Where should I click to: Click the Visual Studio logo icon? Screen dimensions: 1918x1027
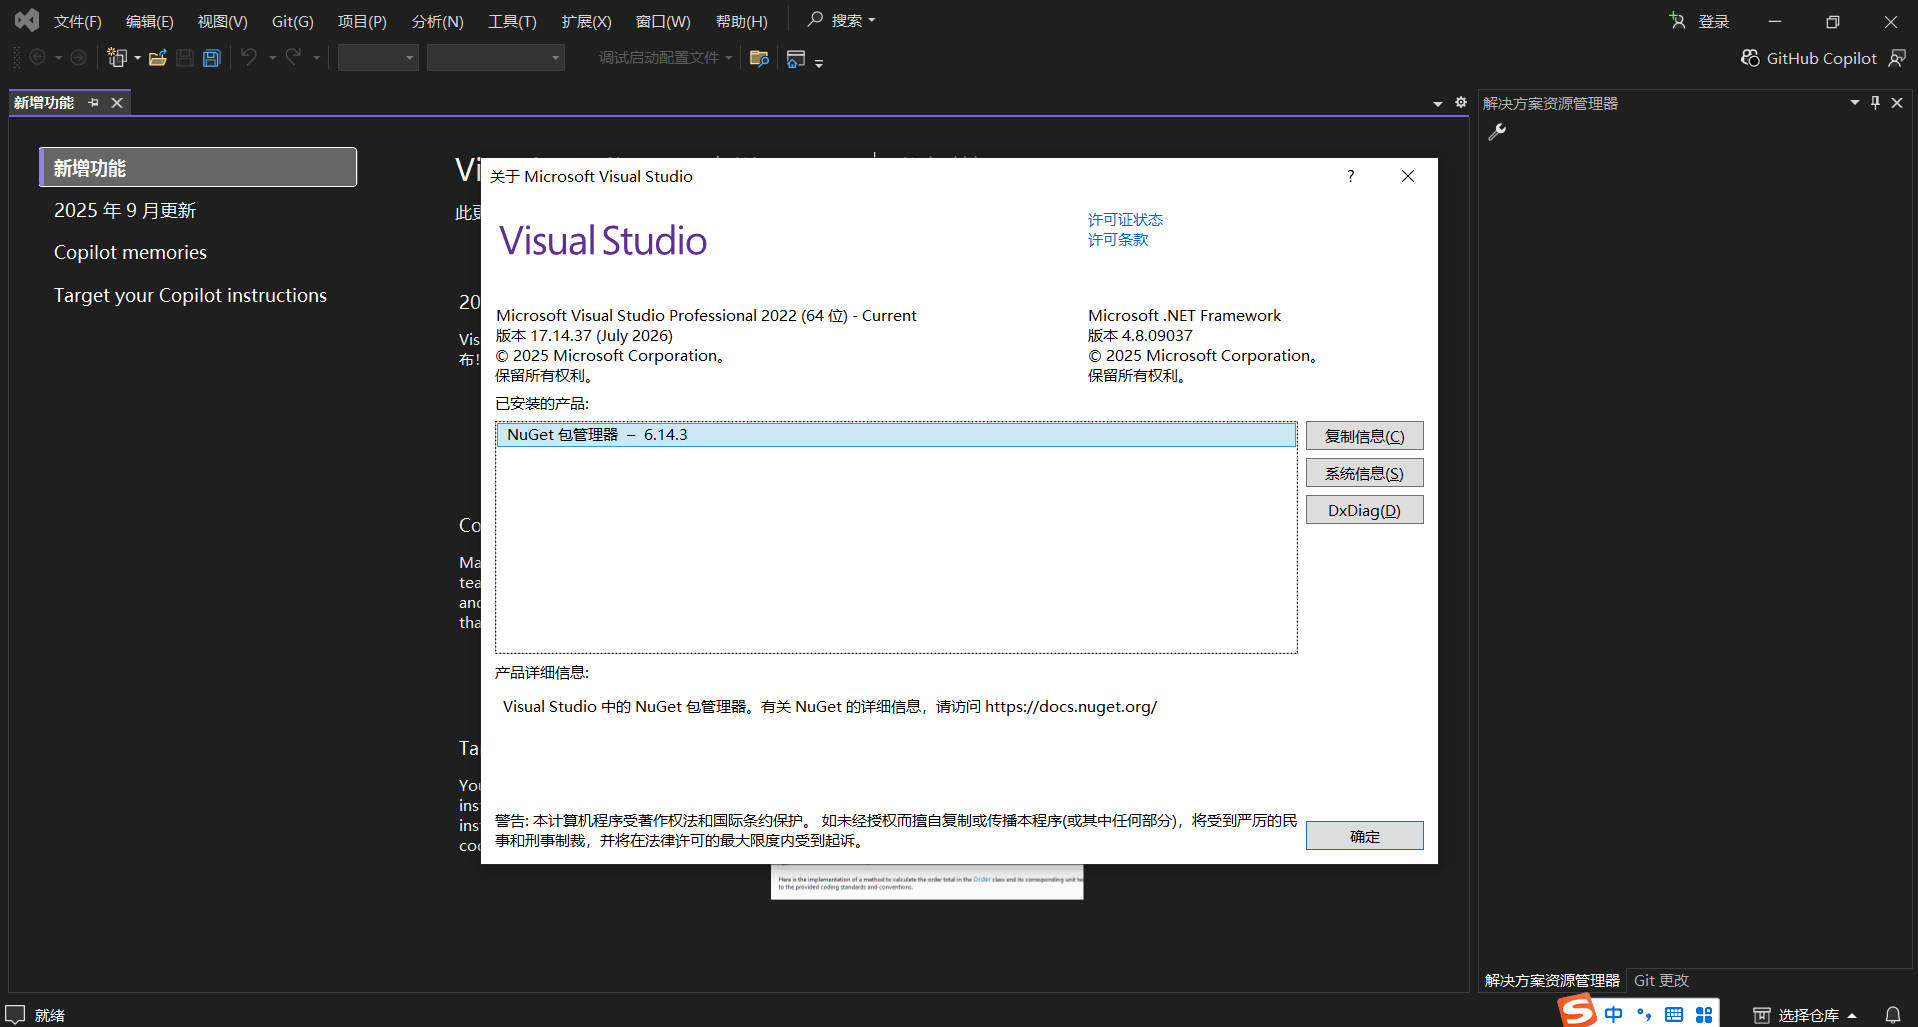click(x=27, y=20)
